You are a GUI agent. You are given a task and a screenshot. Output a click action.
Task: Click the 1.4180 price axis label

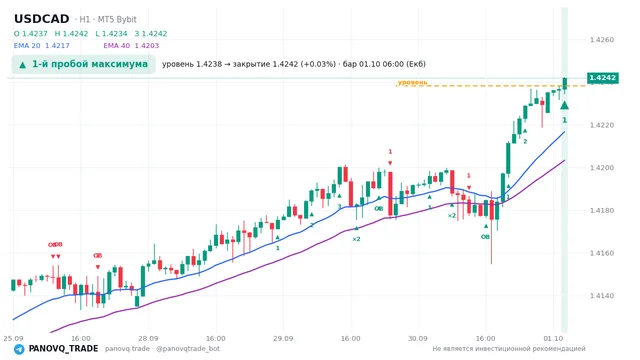click(x=602, y=210)
